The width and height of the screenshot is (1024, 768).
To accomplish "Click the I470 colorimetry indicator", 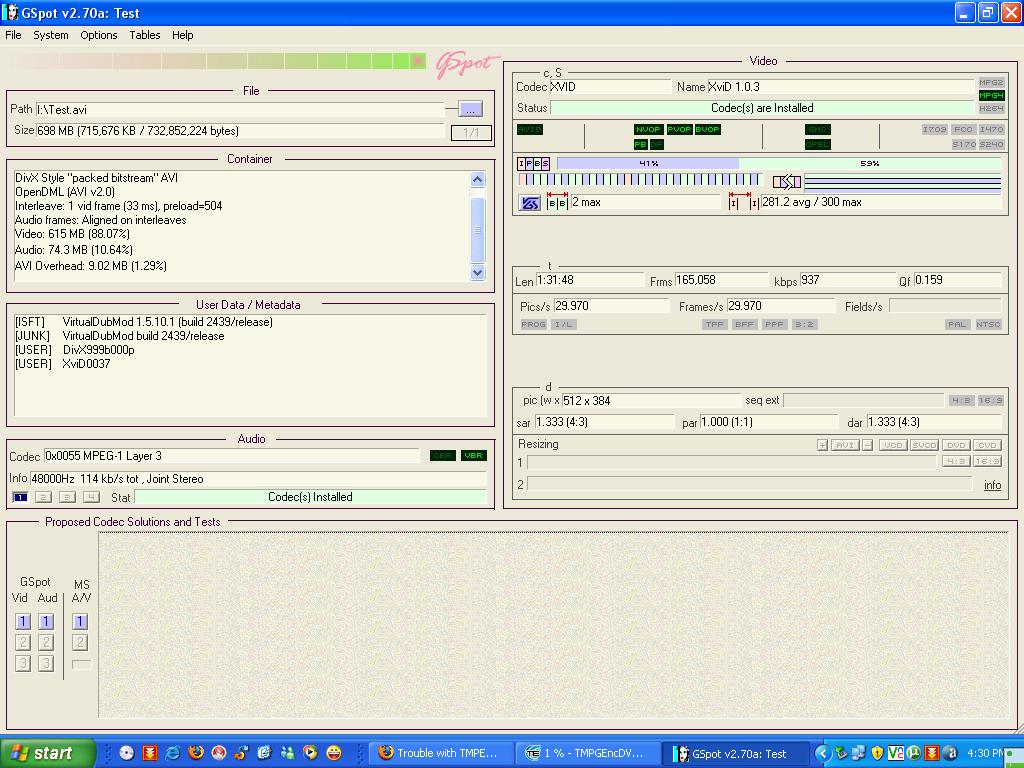I will (x=991, y=129).
